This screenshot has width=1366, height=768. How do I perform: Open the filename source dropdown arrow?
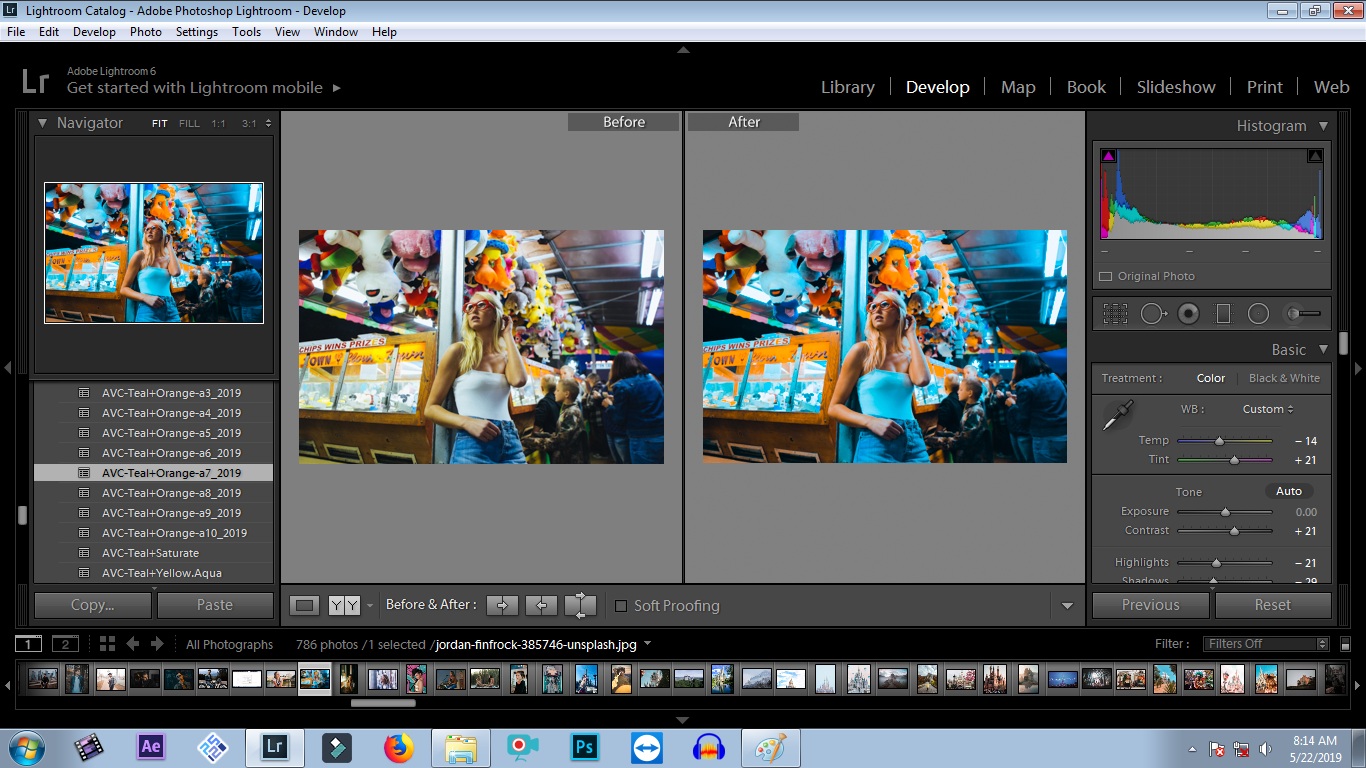point(648,644)
